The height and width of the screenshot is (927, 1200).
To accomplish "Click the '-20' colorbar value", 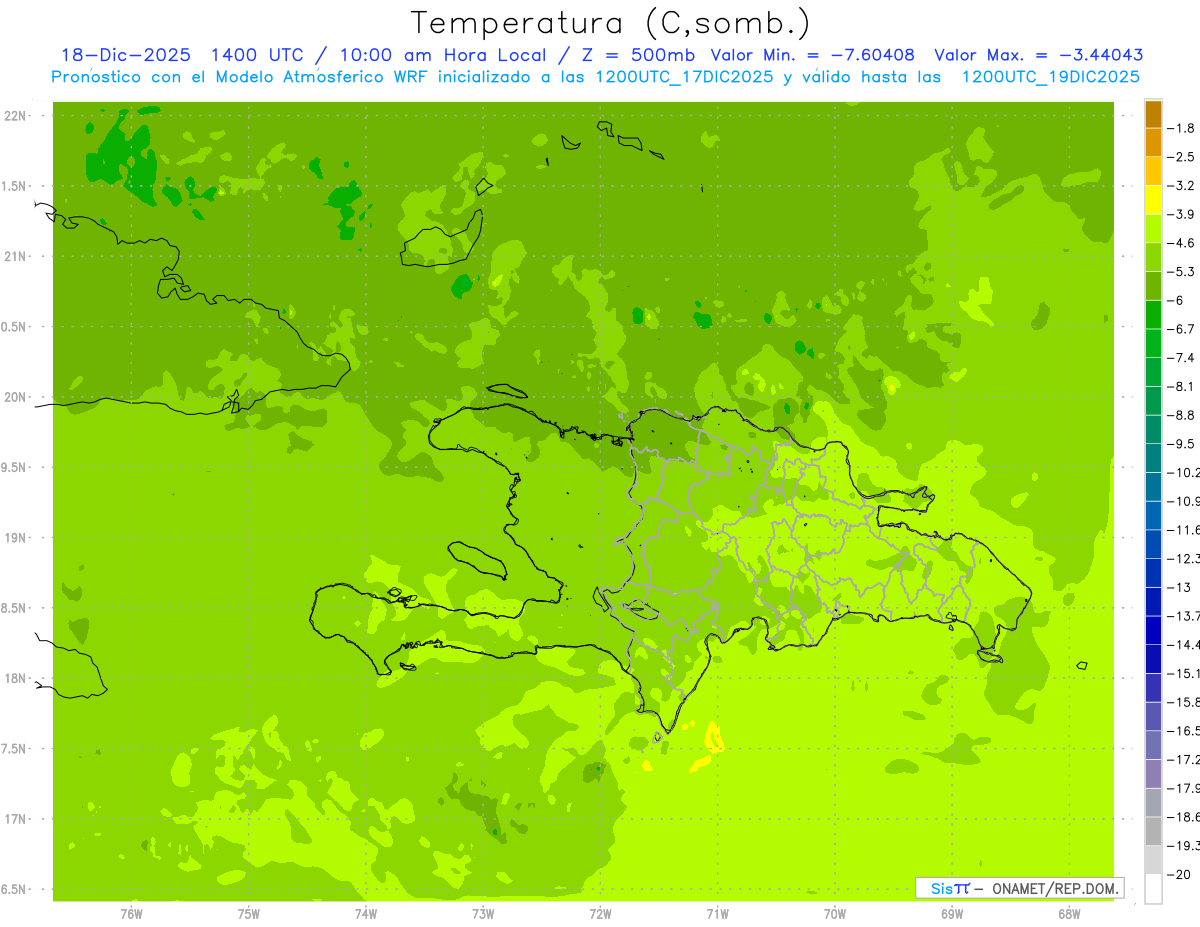I will tap(1179, 875).
